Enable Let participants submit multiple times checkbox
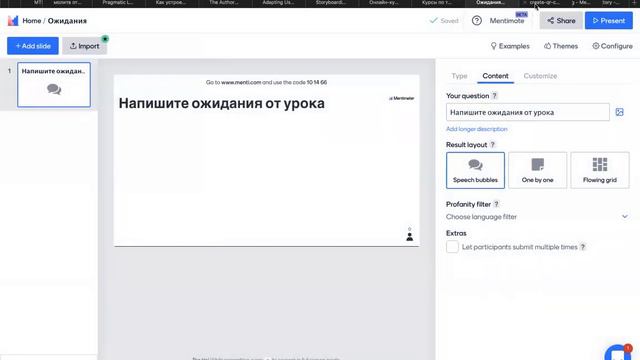640x360 pixels. [x=452, y=247]
